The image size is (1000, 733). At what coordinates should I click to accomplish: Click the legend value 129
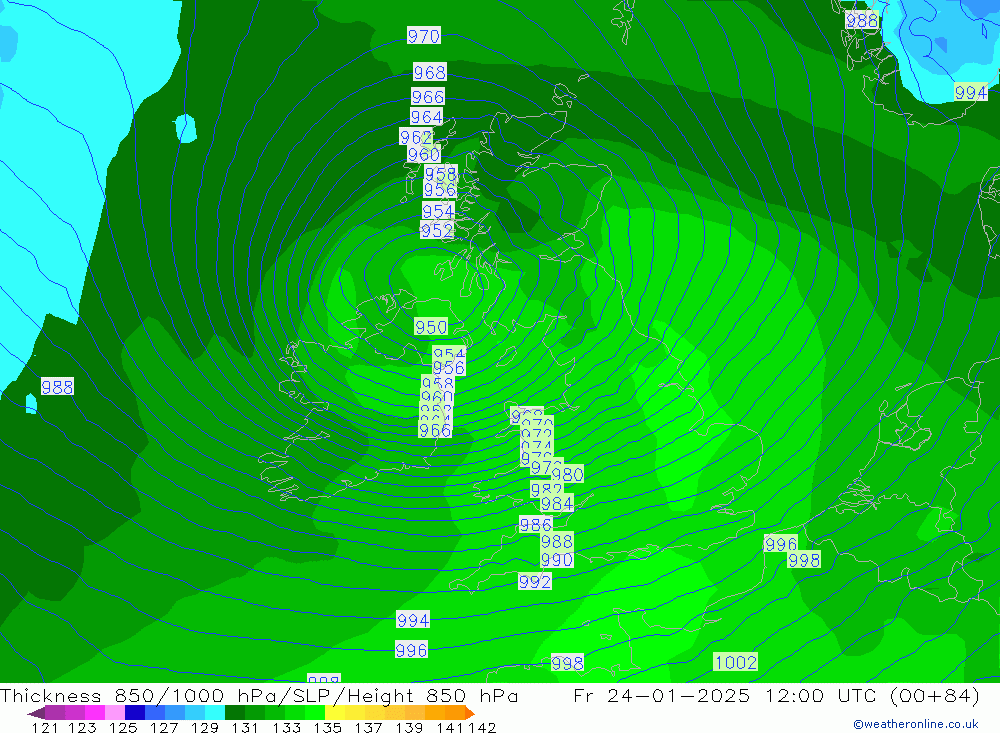(x=204, y=727)
